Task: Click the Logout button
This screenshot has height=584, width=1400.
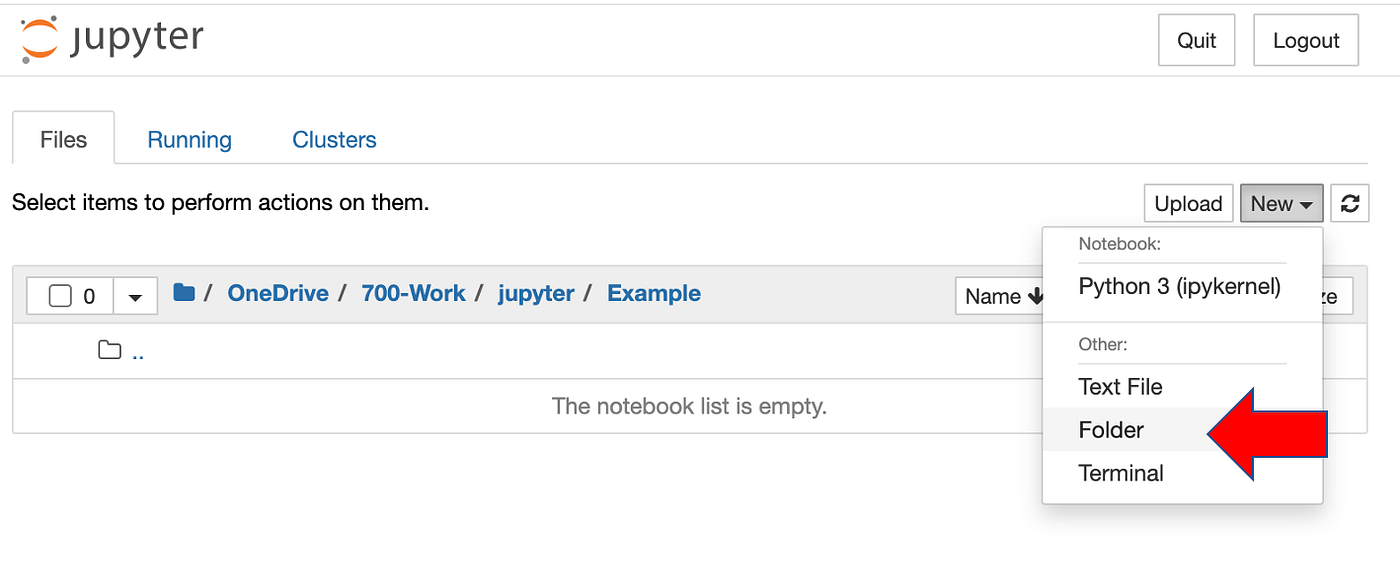Action: (x=1306, y=40)
